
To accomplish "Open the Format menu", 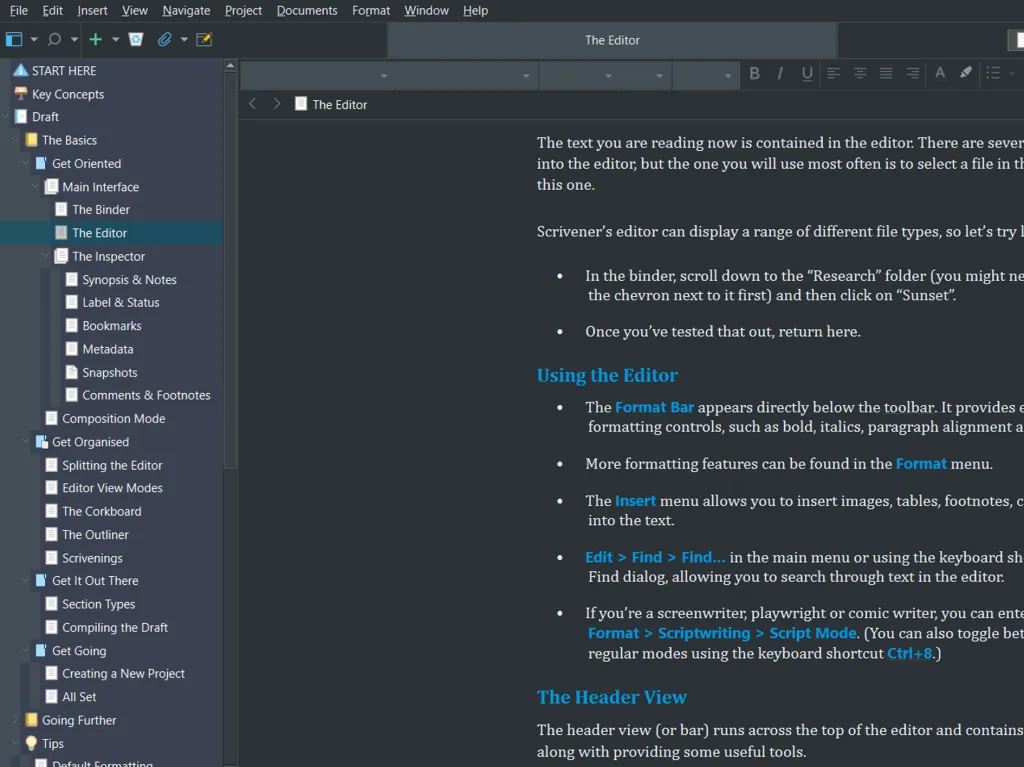I will pos(371,10).
